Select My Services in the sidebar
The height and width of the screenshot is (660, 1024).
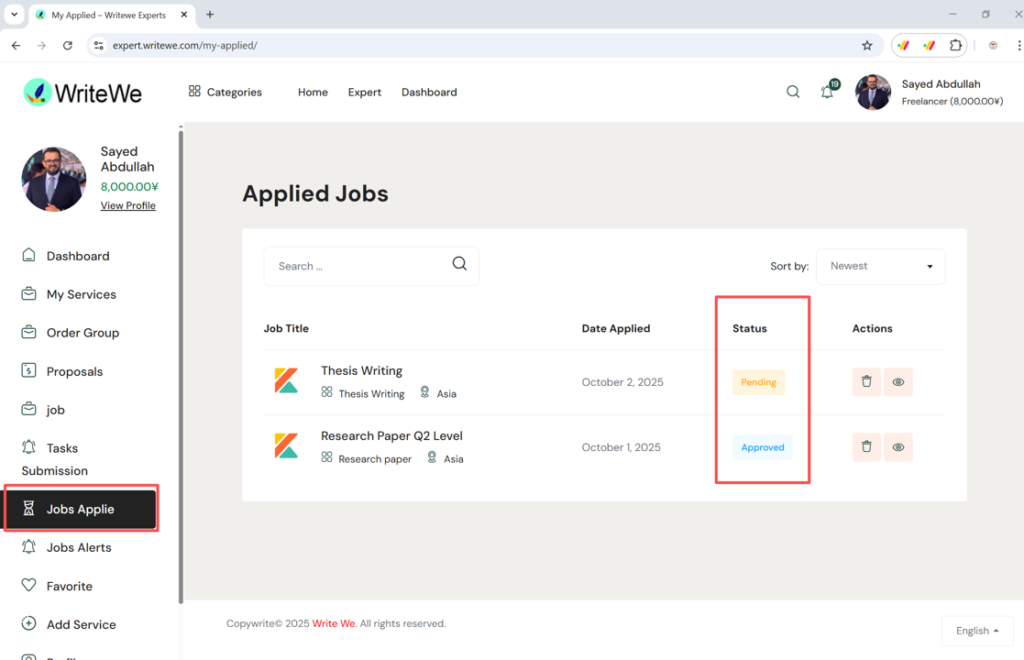(x=81, y=294)
